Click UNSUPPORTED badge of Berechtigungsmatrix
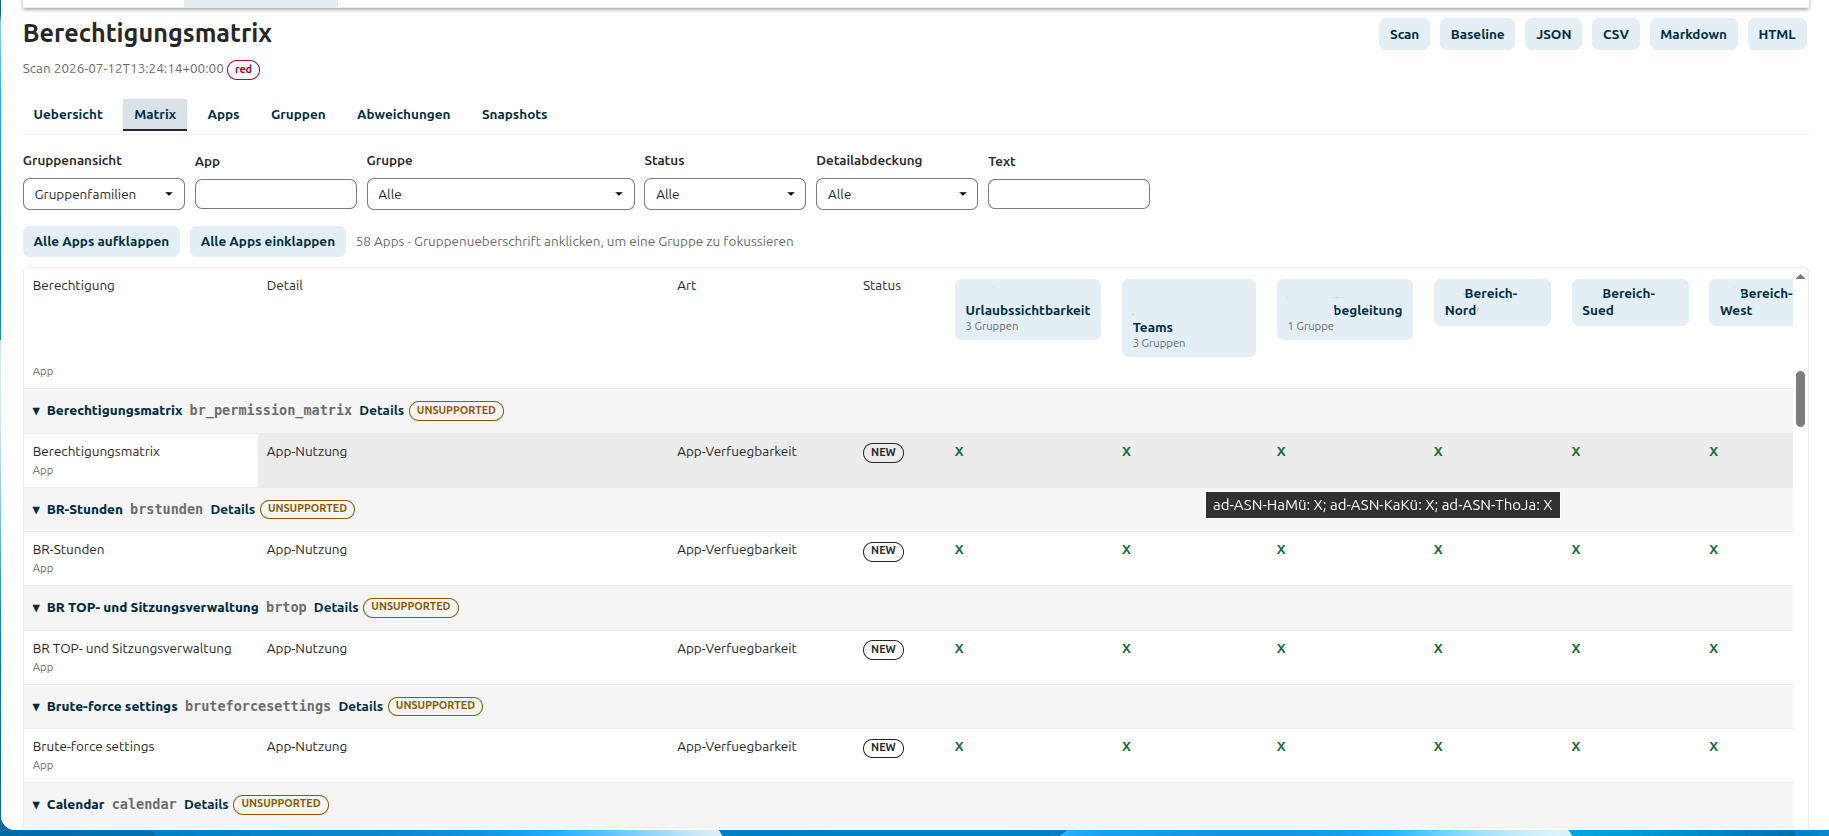The image size is (1829, 836). [456, 411]
